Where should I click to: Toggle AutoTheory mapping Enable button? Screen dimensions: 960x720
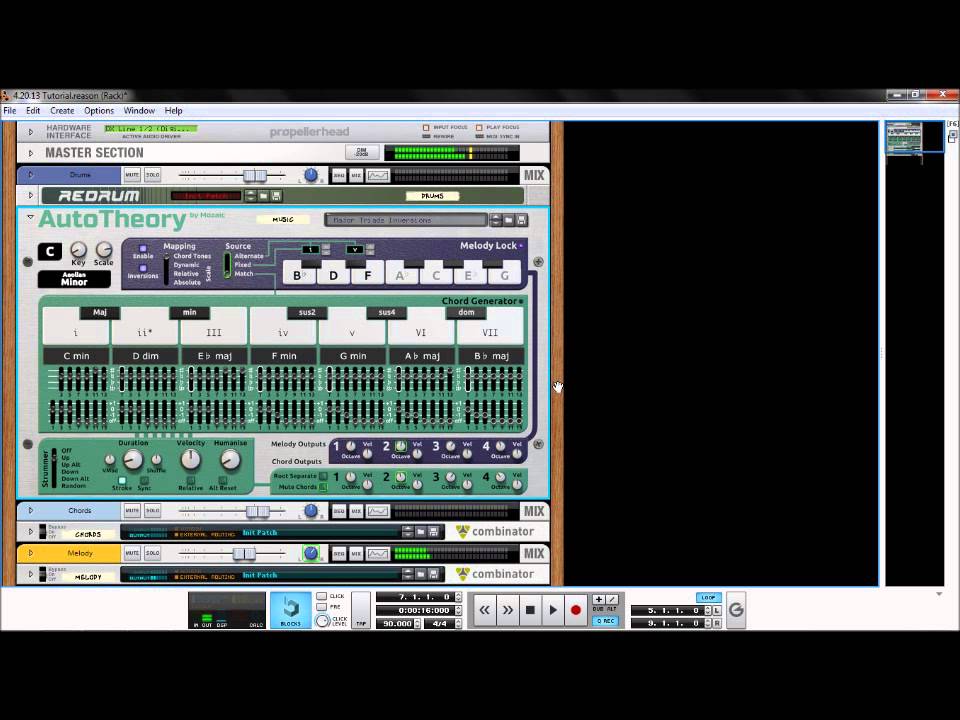click(143, 249)
